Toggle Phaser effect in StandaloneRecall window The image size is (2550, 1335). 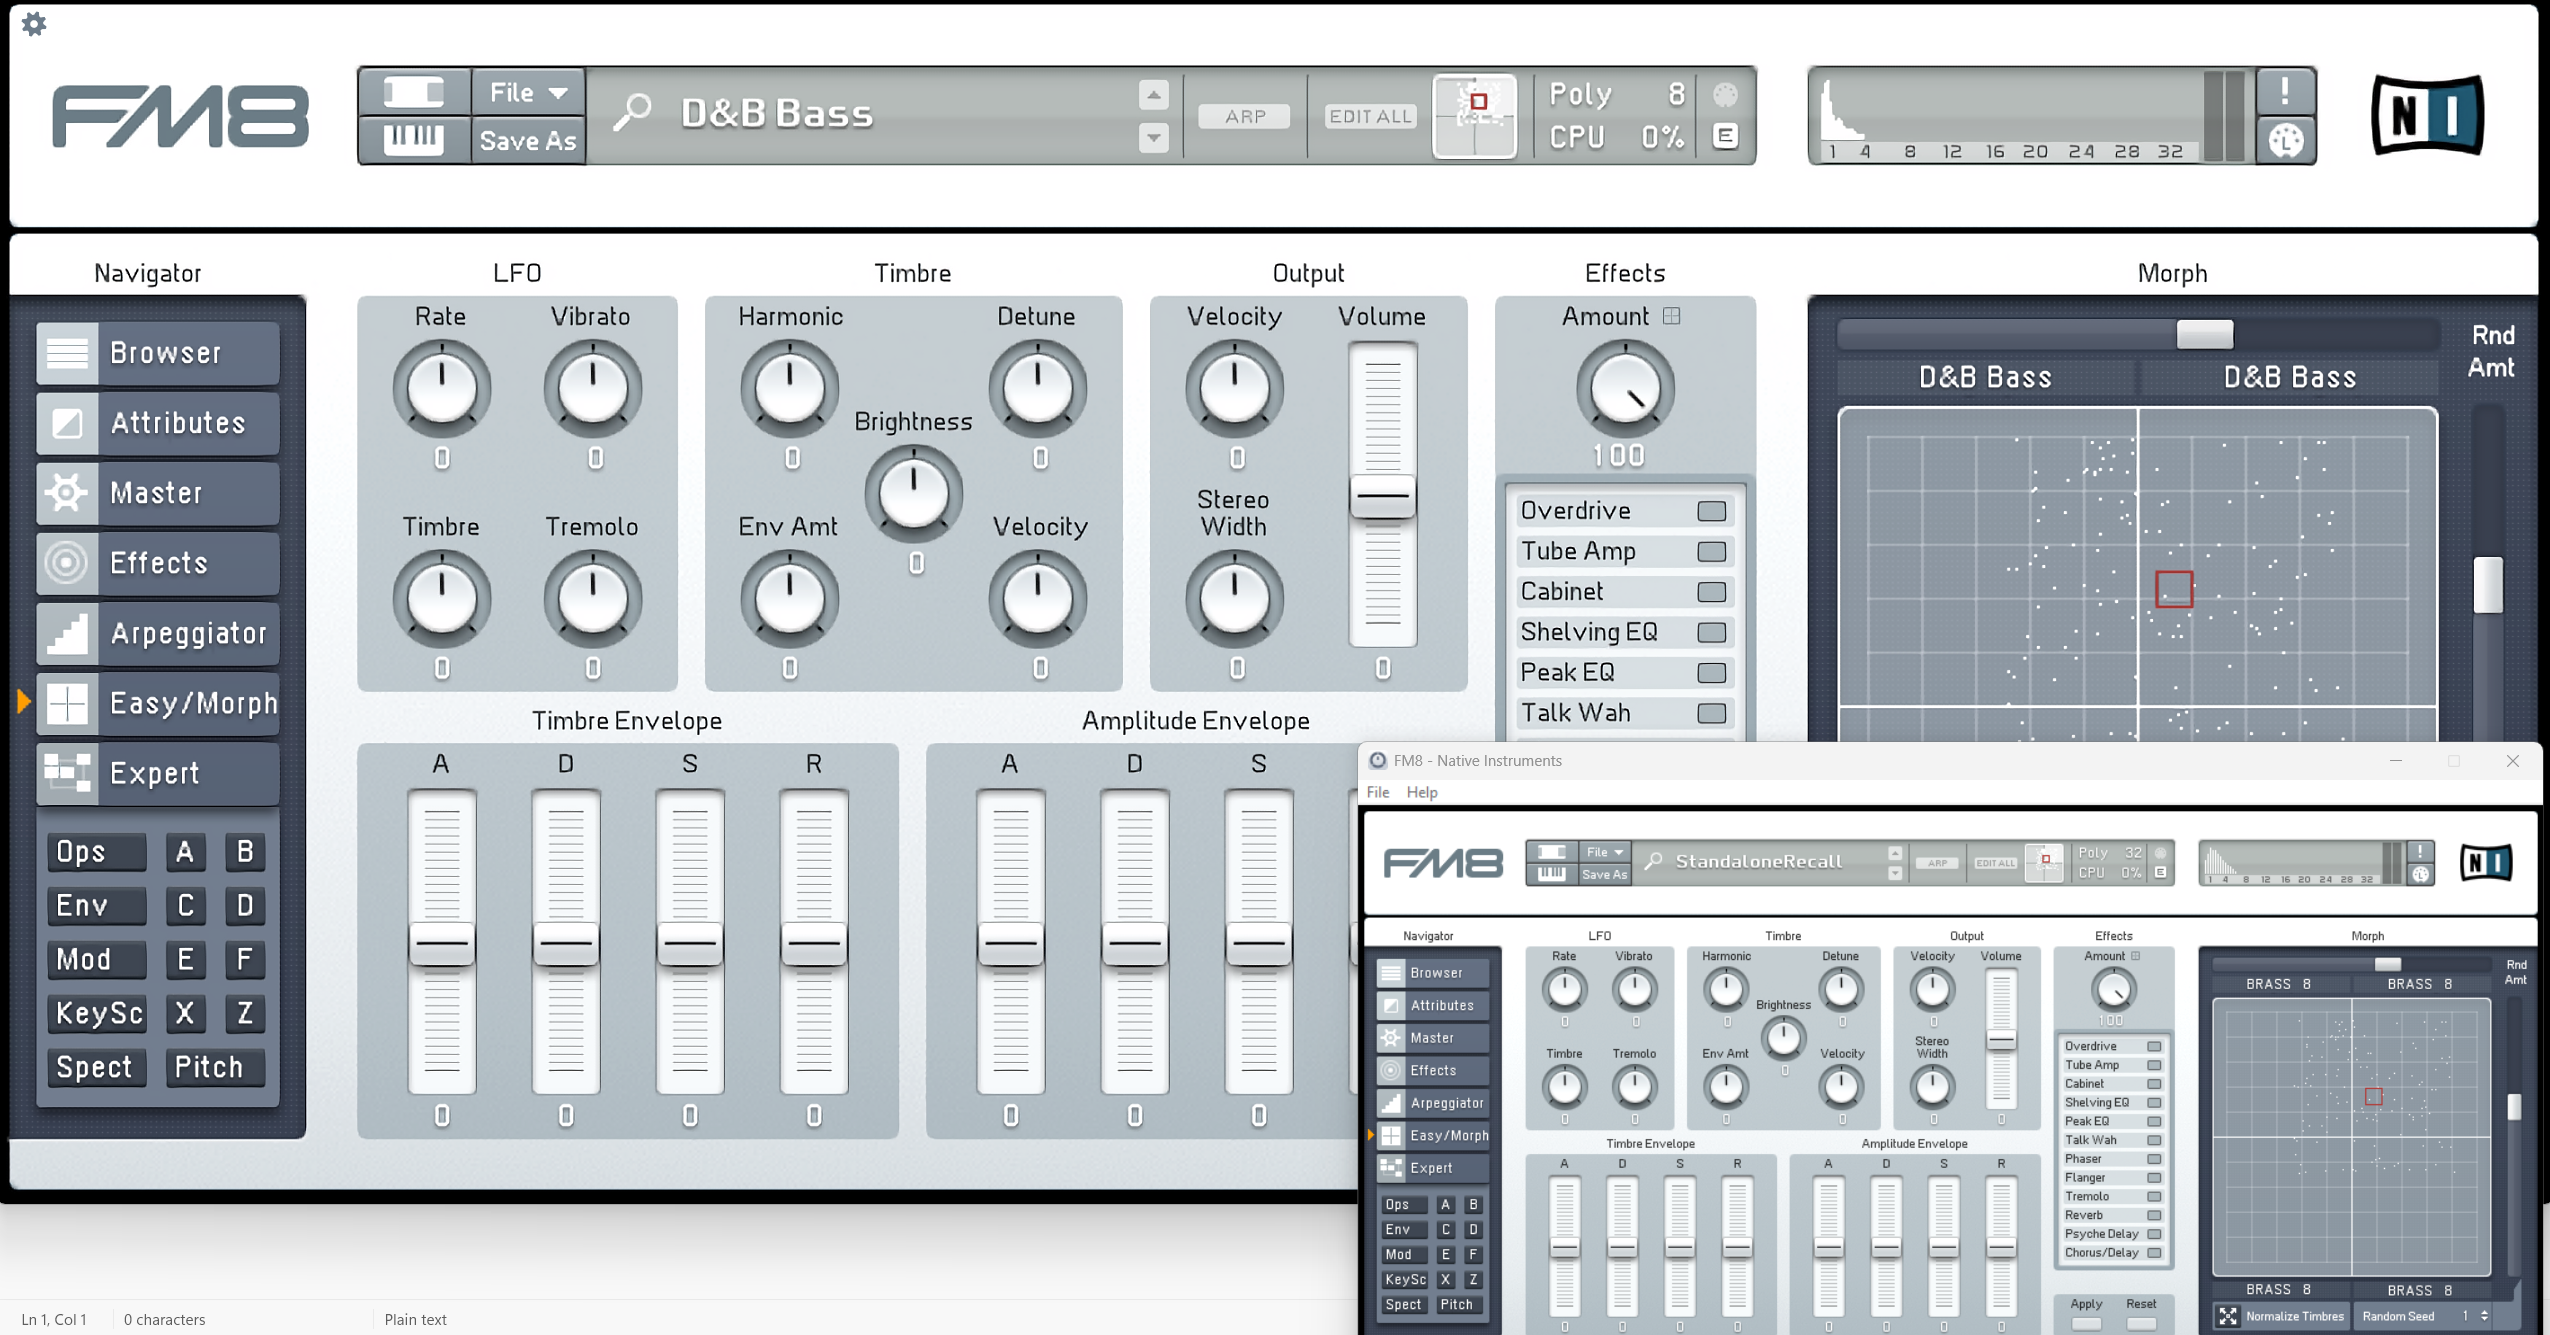pos(2154,1159)
